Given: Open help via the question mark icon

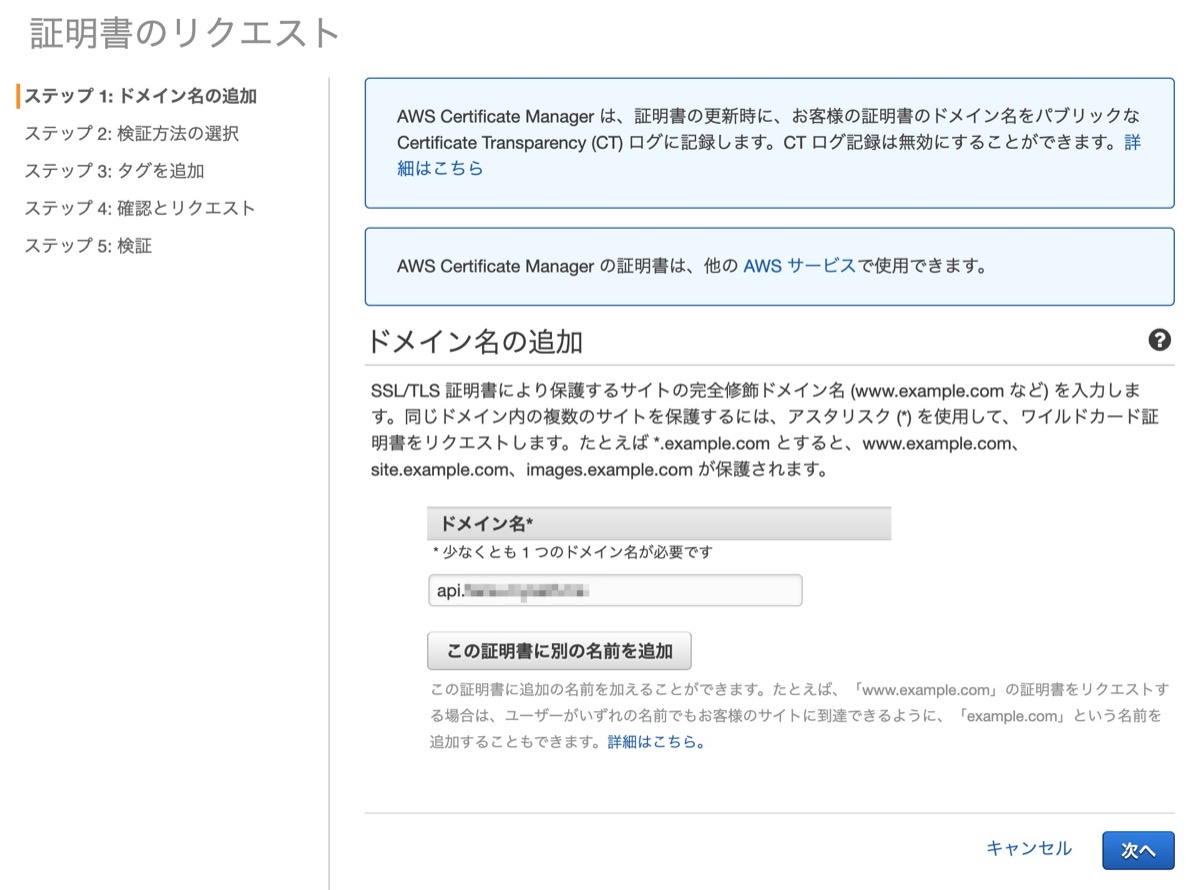Looking at the screenshot, I should [1160, 340].
